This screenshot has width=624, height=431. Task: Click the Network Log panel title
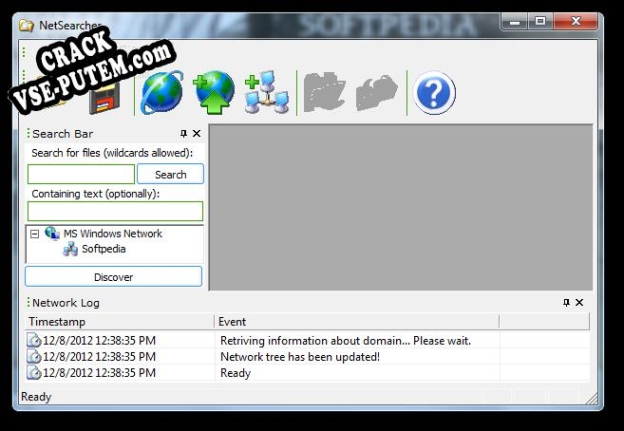tap(66, 303)
